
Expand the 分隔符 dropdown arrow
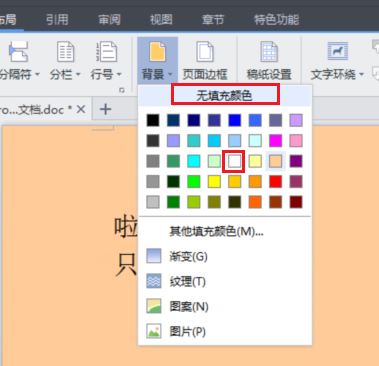click(x=37, y=74)
